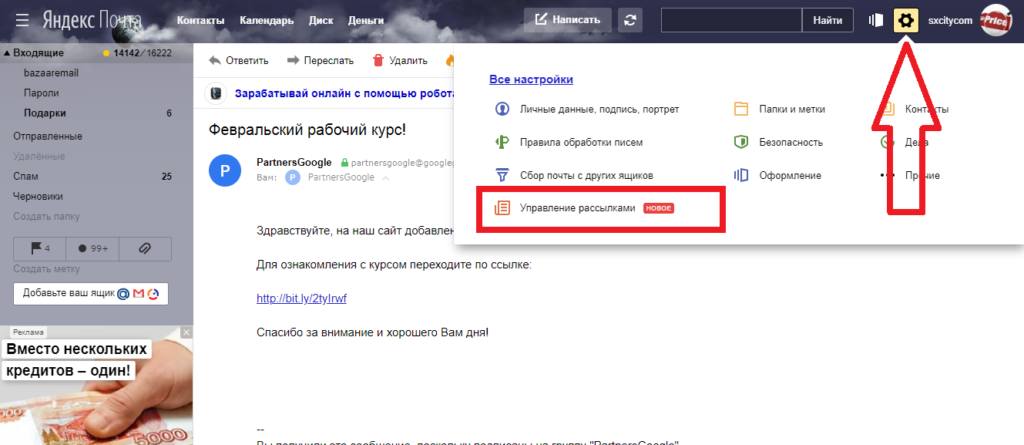Viewport: 1024px width, 445px height.
Task: Click the Управление рассылками newspaper icon
Action: click(x=502, y=208)
